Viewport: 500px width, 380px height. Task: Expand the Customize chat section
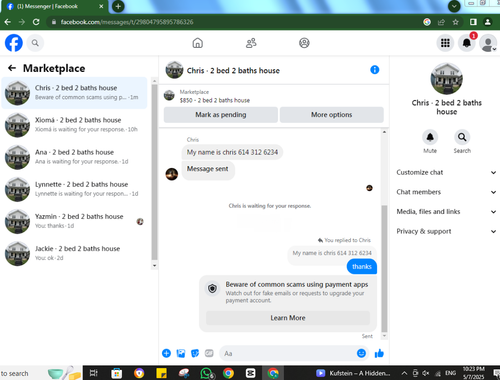coord(446,172)
